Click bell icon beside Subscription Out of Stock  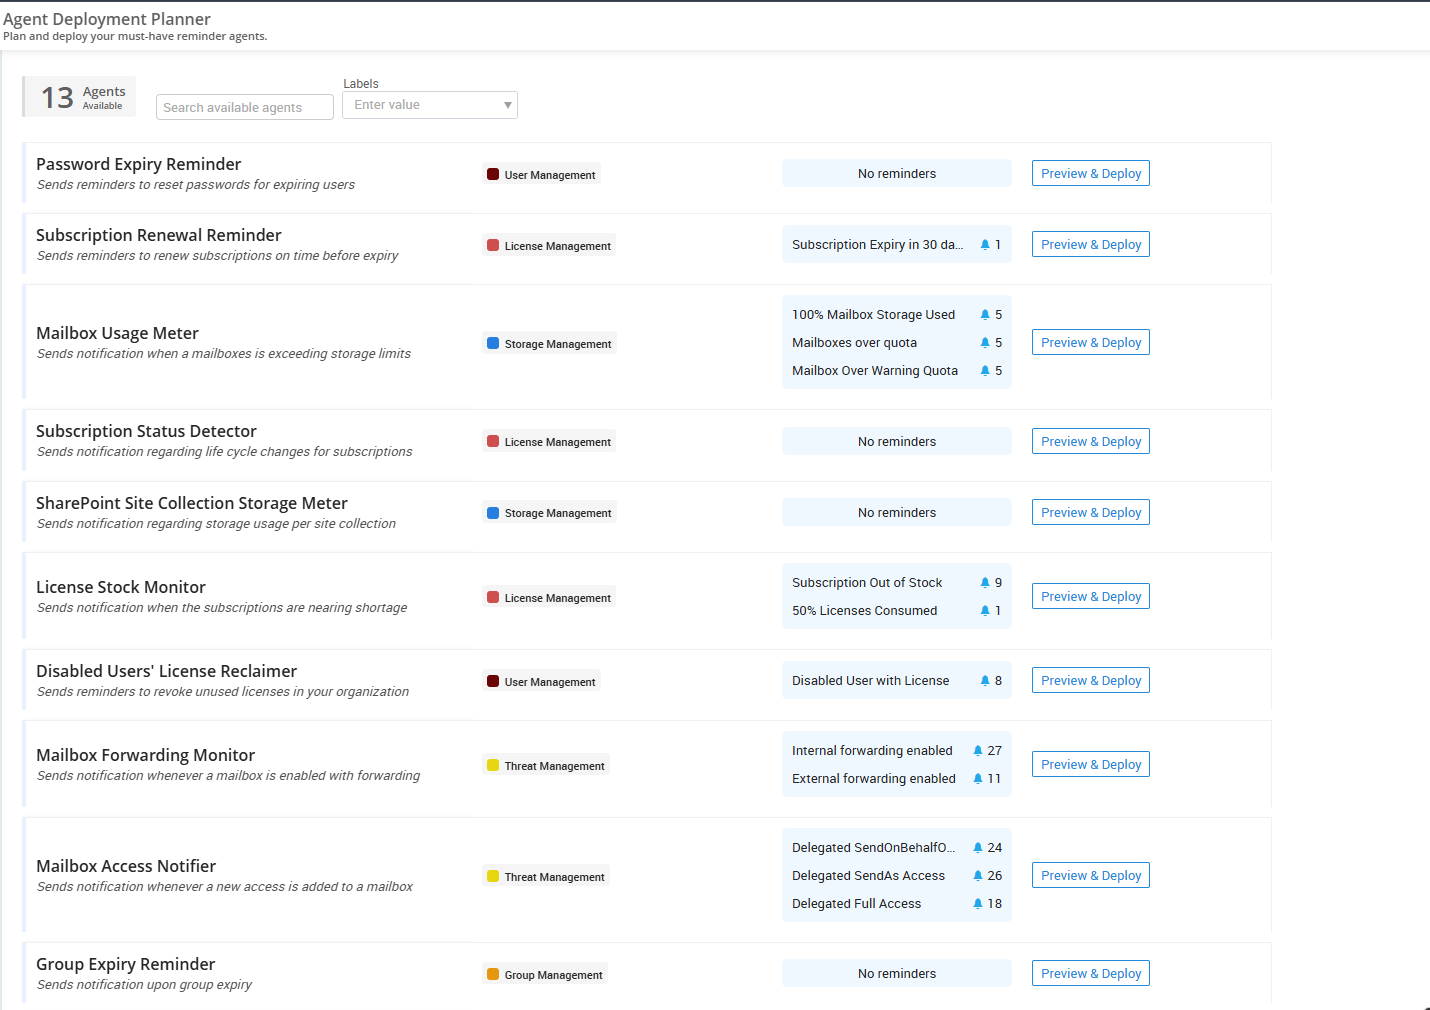[x=985, y=583]
